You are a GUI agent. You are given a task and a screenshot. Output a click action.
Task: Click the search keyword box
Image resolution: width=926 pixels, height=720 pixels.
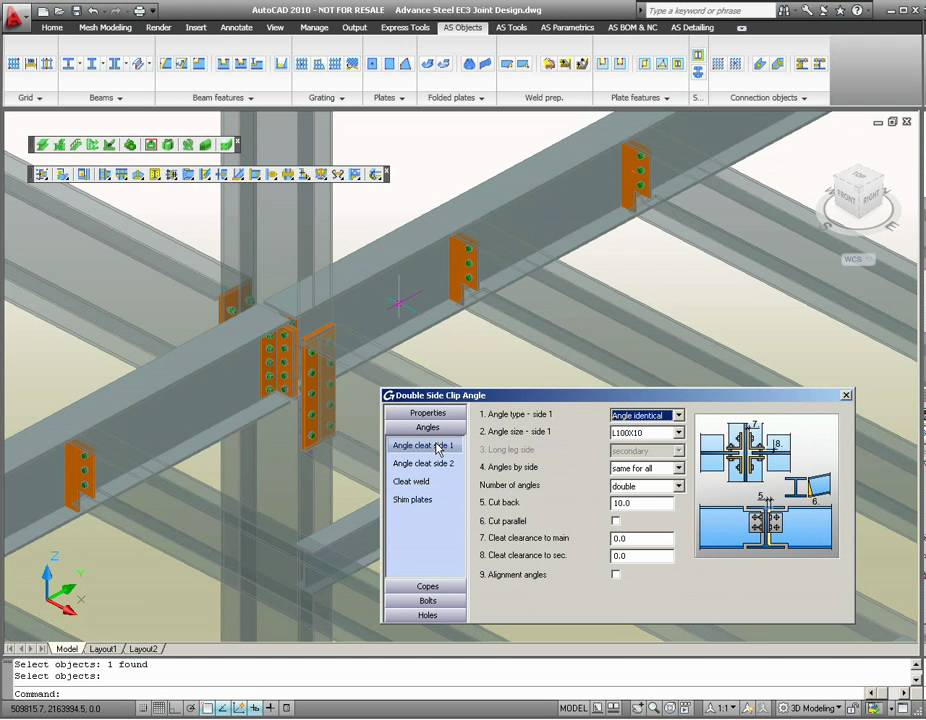[710, 11]
